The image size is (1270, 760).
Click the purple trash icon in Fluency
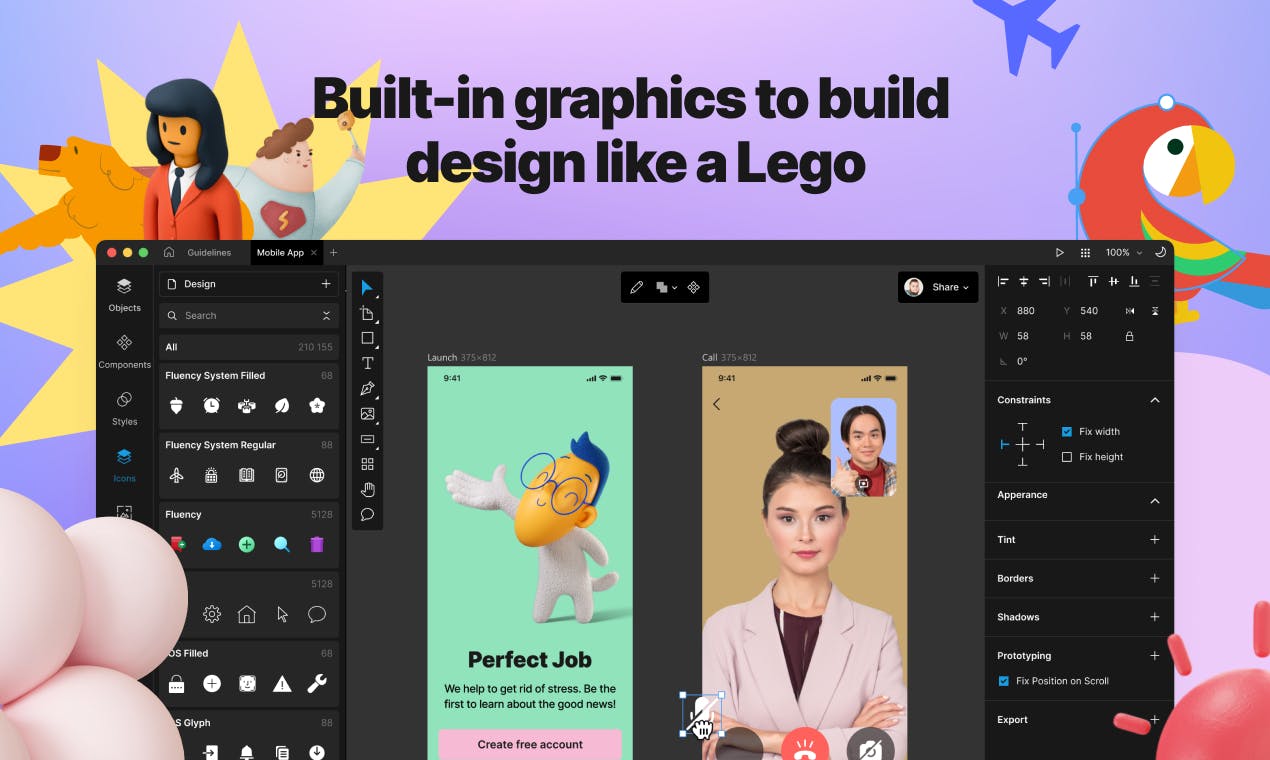317,544
